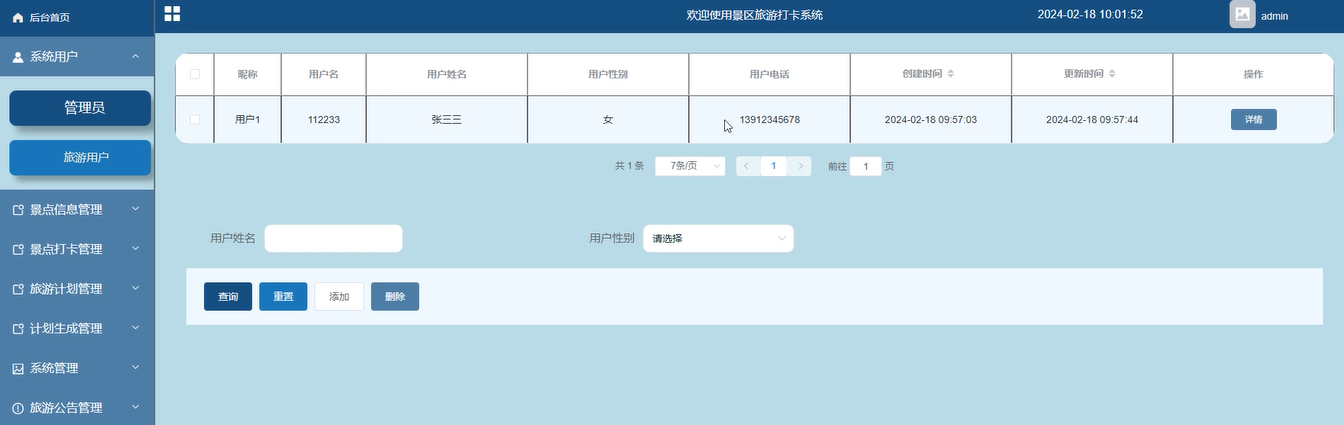Click the grid menu icon in header

(x=172, y=13)
